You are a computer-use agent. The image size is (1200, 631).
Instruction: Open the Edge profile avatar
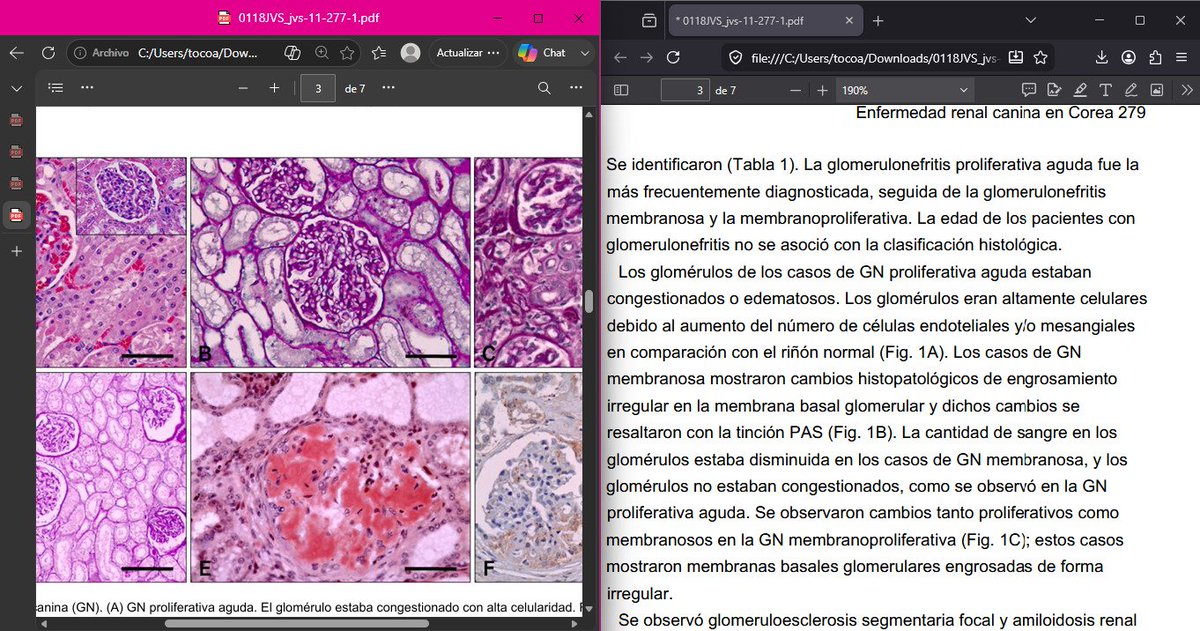[410, 53]
